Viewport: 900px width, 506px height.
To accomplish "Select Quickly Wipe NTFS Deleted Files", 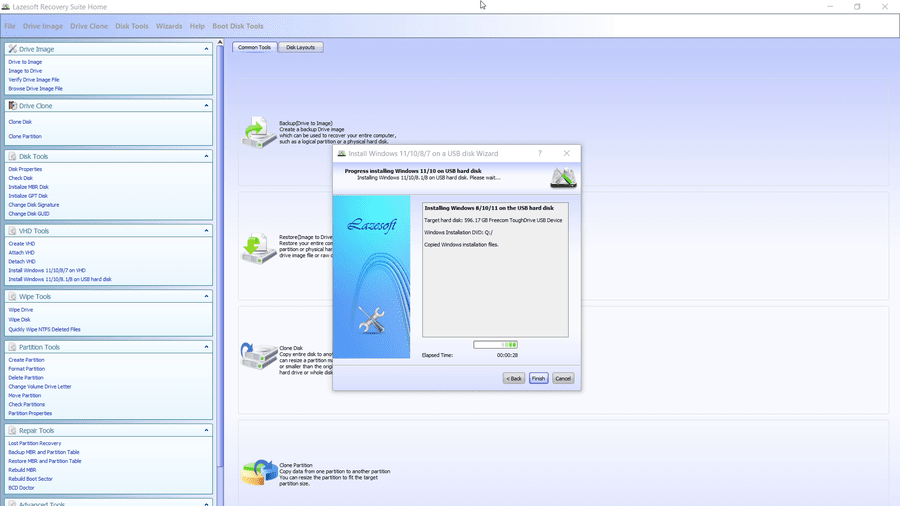I will click(45, 330).
